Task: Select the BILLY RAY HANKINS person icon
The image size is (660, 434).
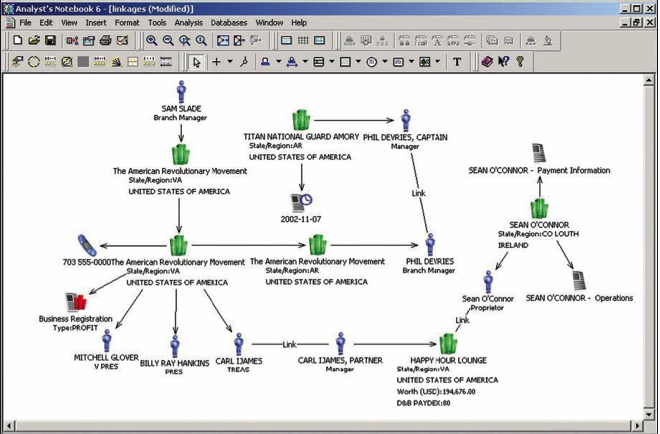Action: (x=175, y=346)
